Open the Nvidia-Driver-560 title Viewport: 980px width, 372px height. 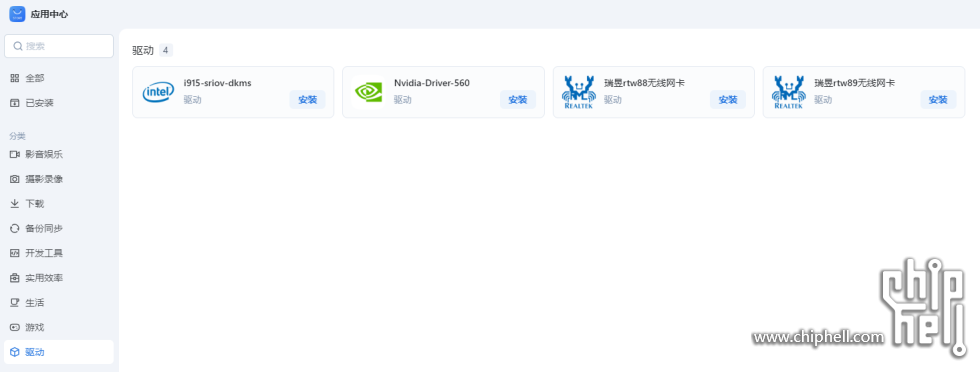432,83
